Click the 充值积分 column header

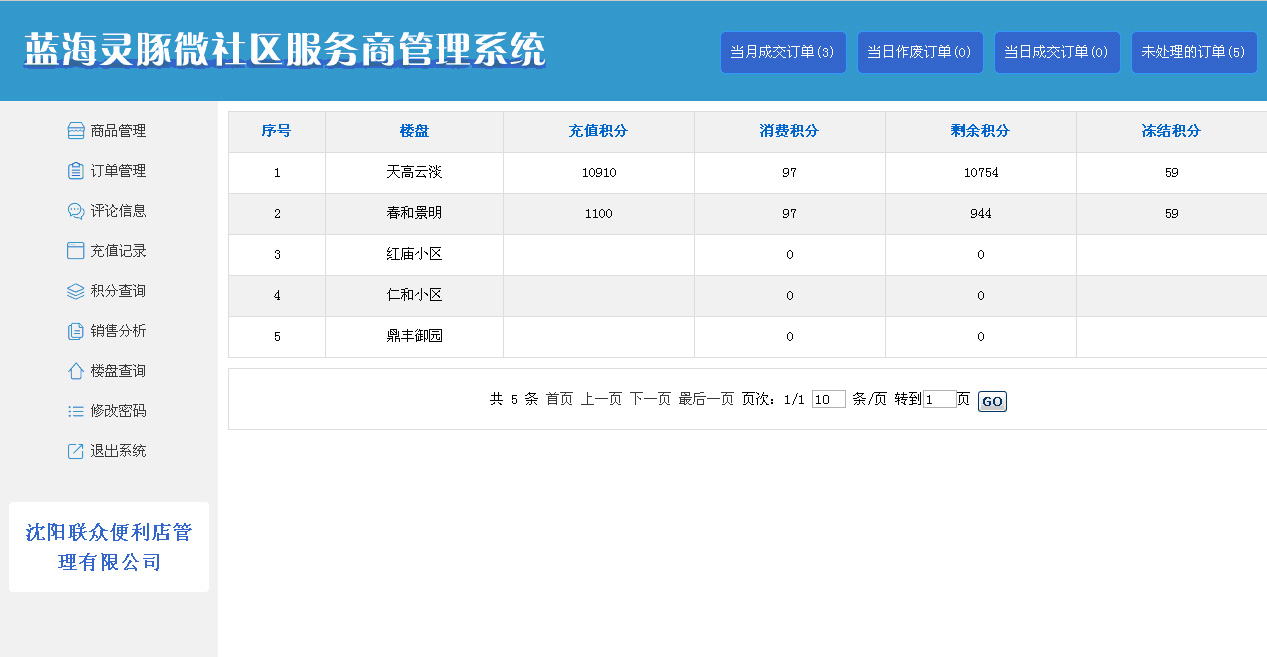[x=599, y=131]
